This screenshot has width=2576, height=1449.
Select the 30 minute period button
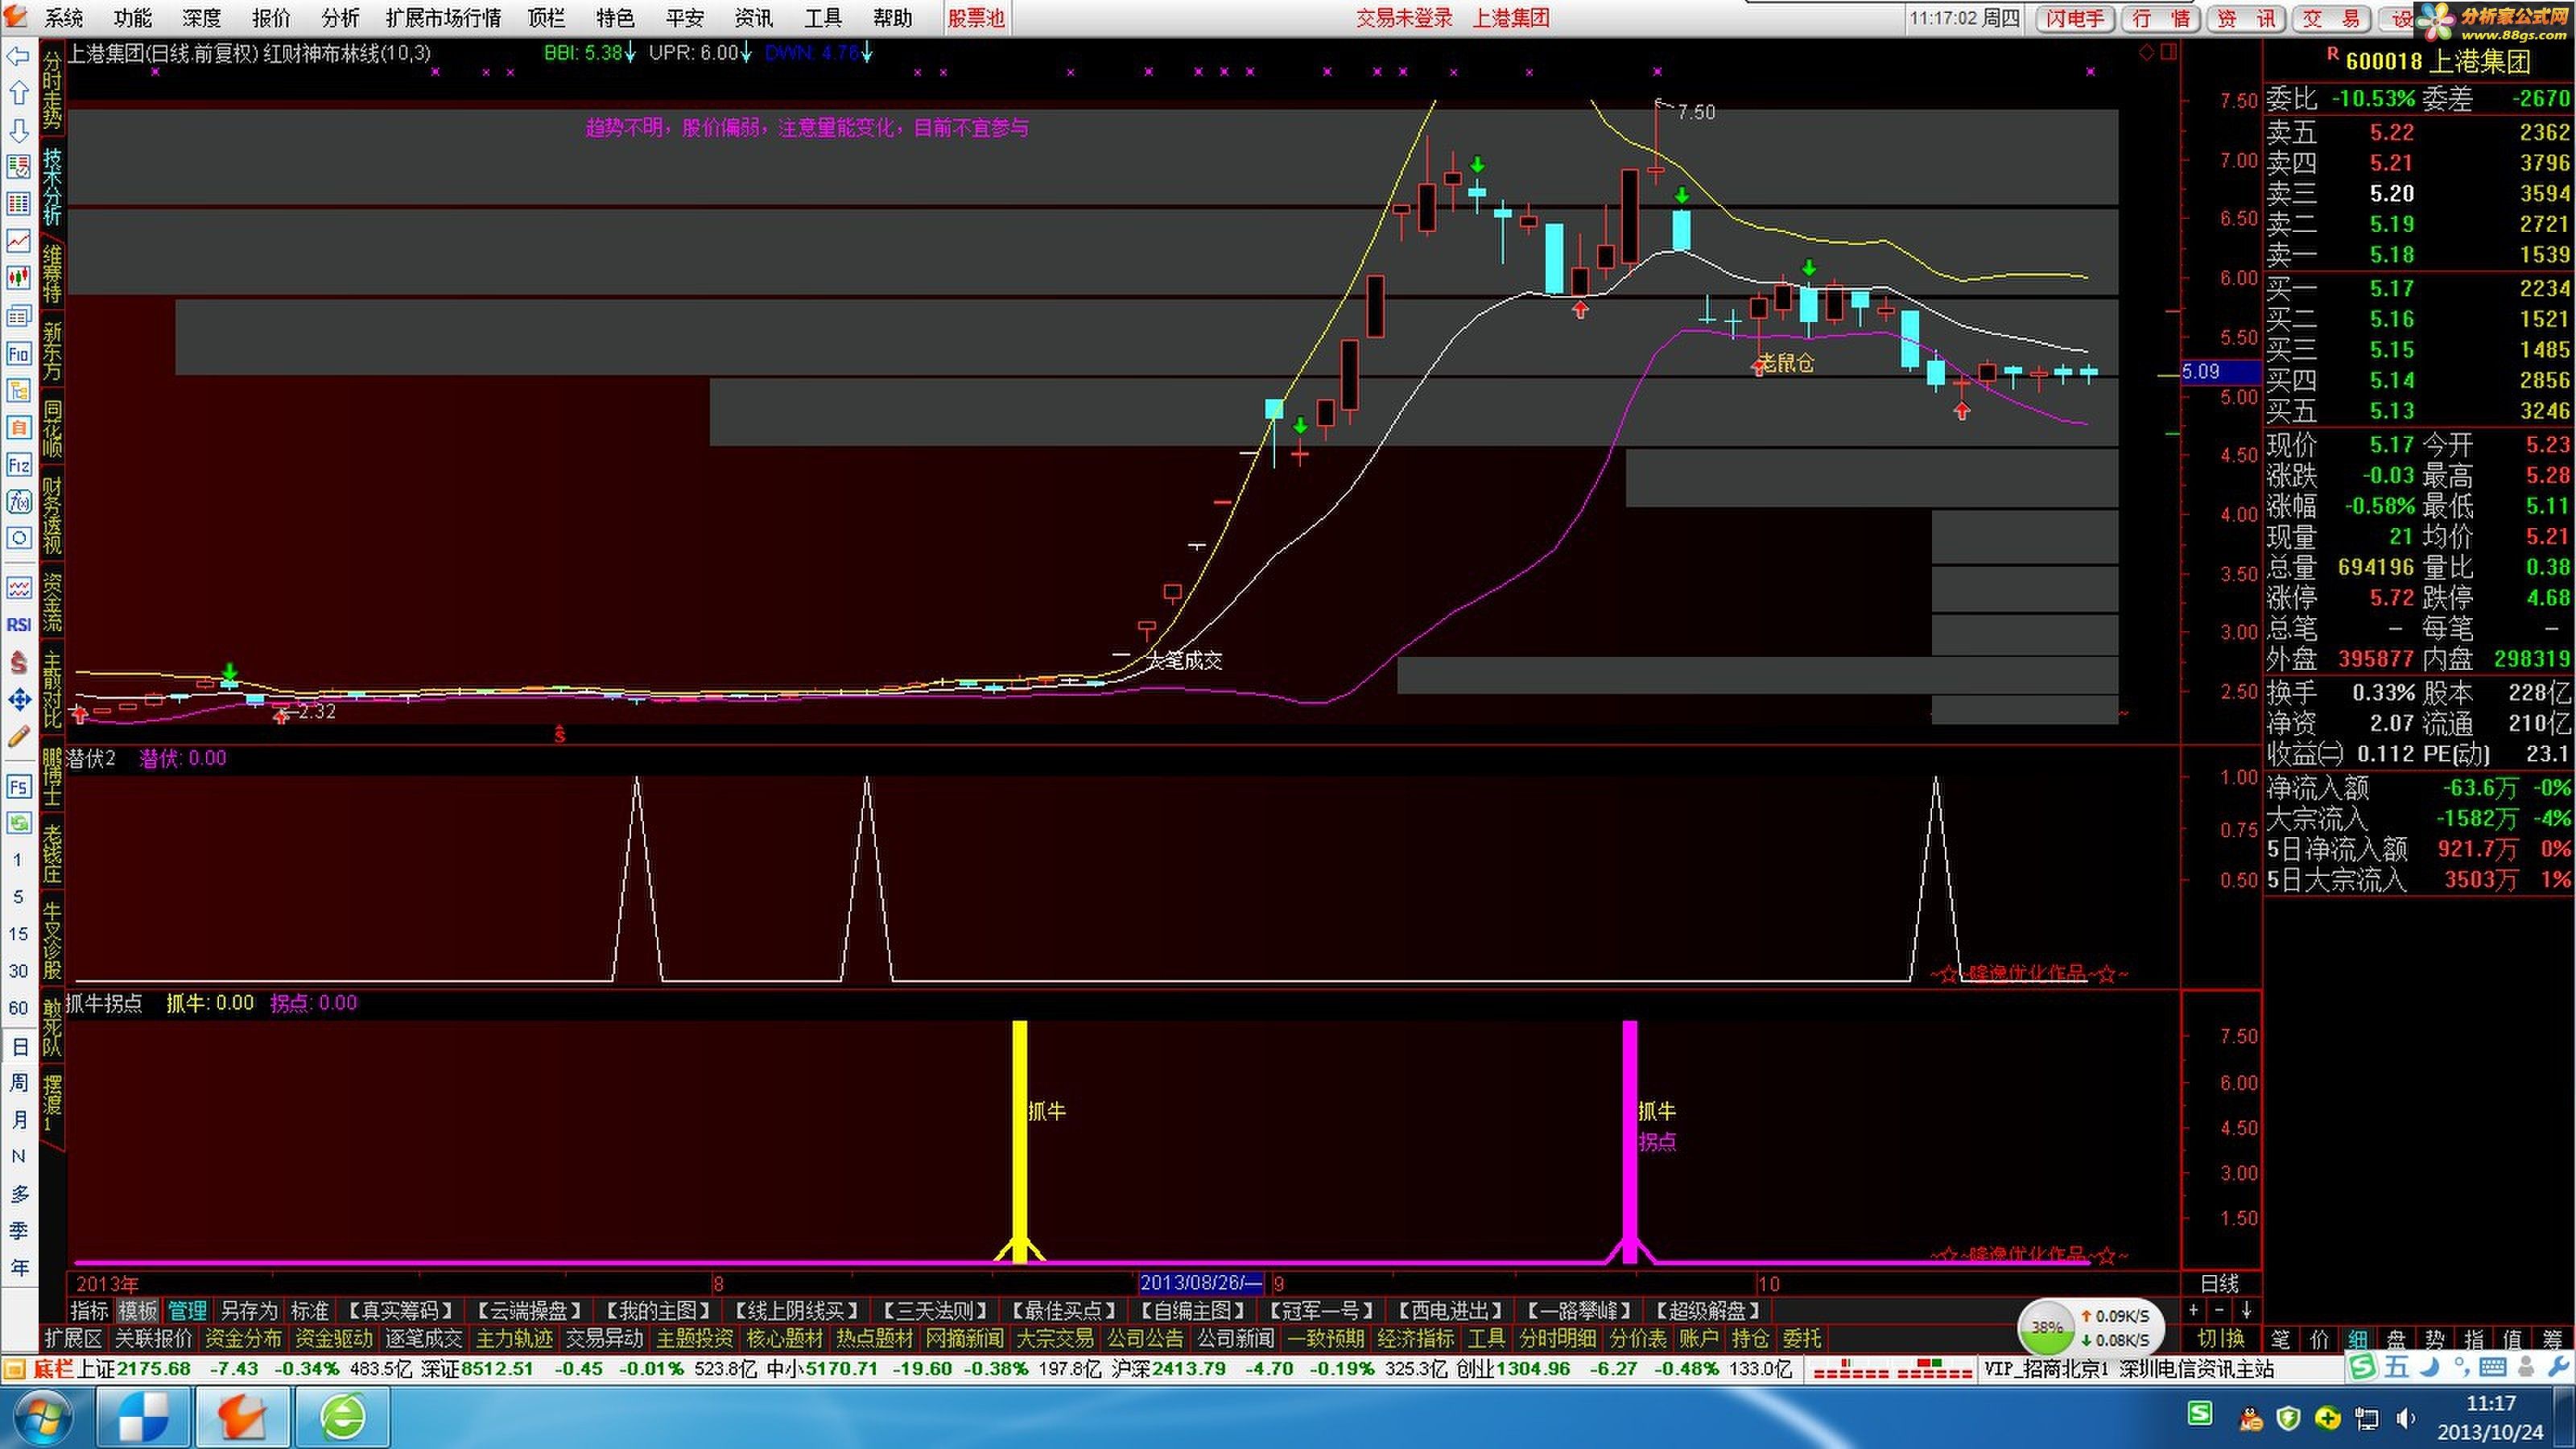(19, 971)
